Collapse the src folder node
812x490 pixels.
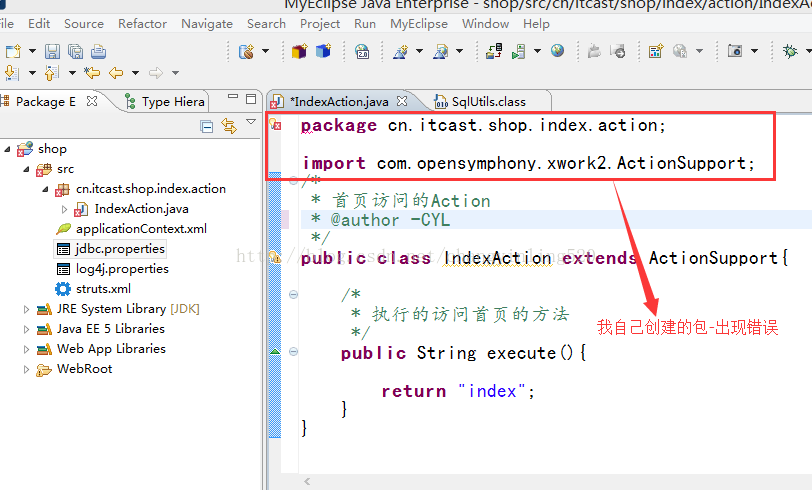click(x=26, y=169)
